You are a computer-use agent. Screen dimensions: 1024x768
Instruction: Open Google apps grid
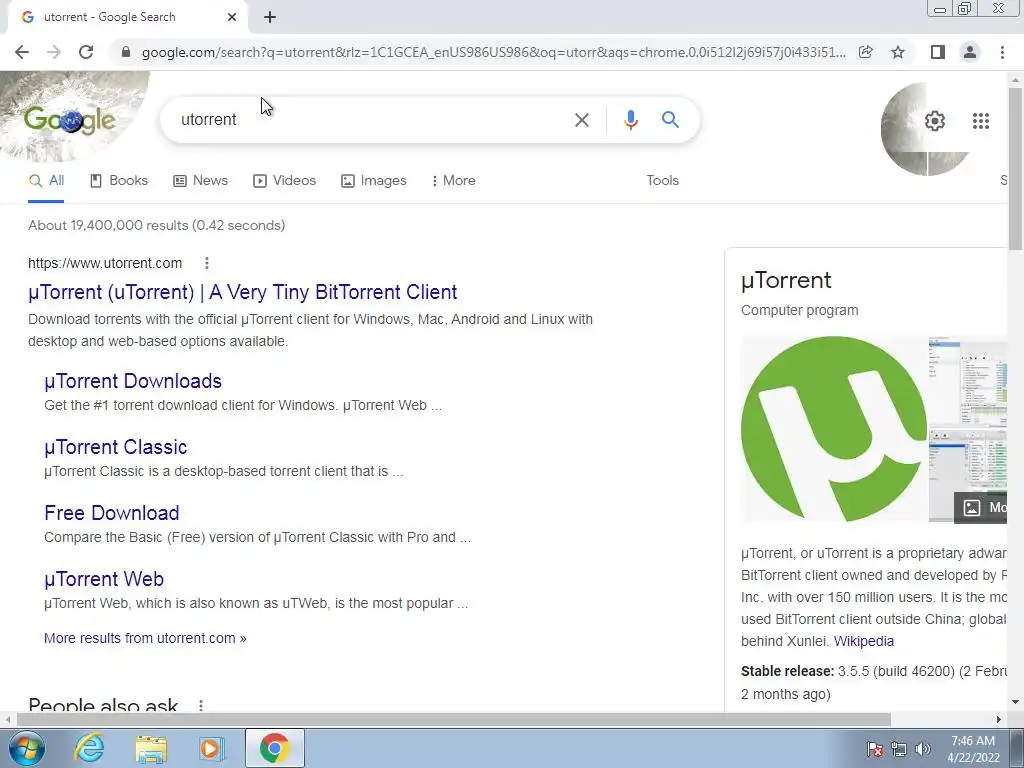click(x=980, y=121)
